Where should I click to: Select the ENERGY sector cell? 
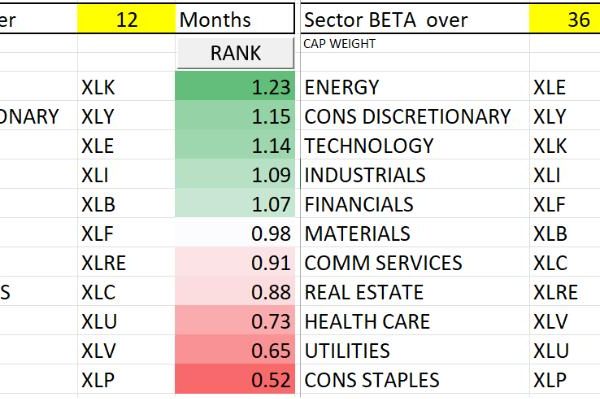415,86
